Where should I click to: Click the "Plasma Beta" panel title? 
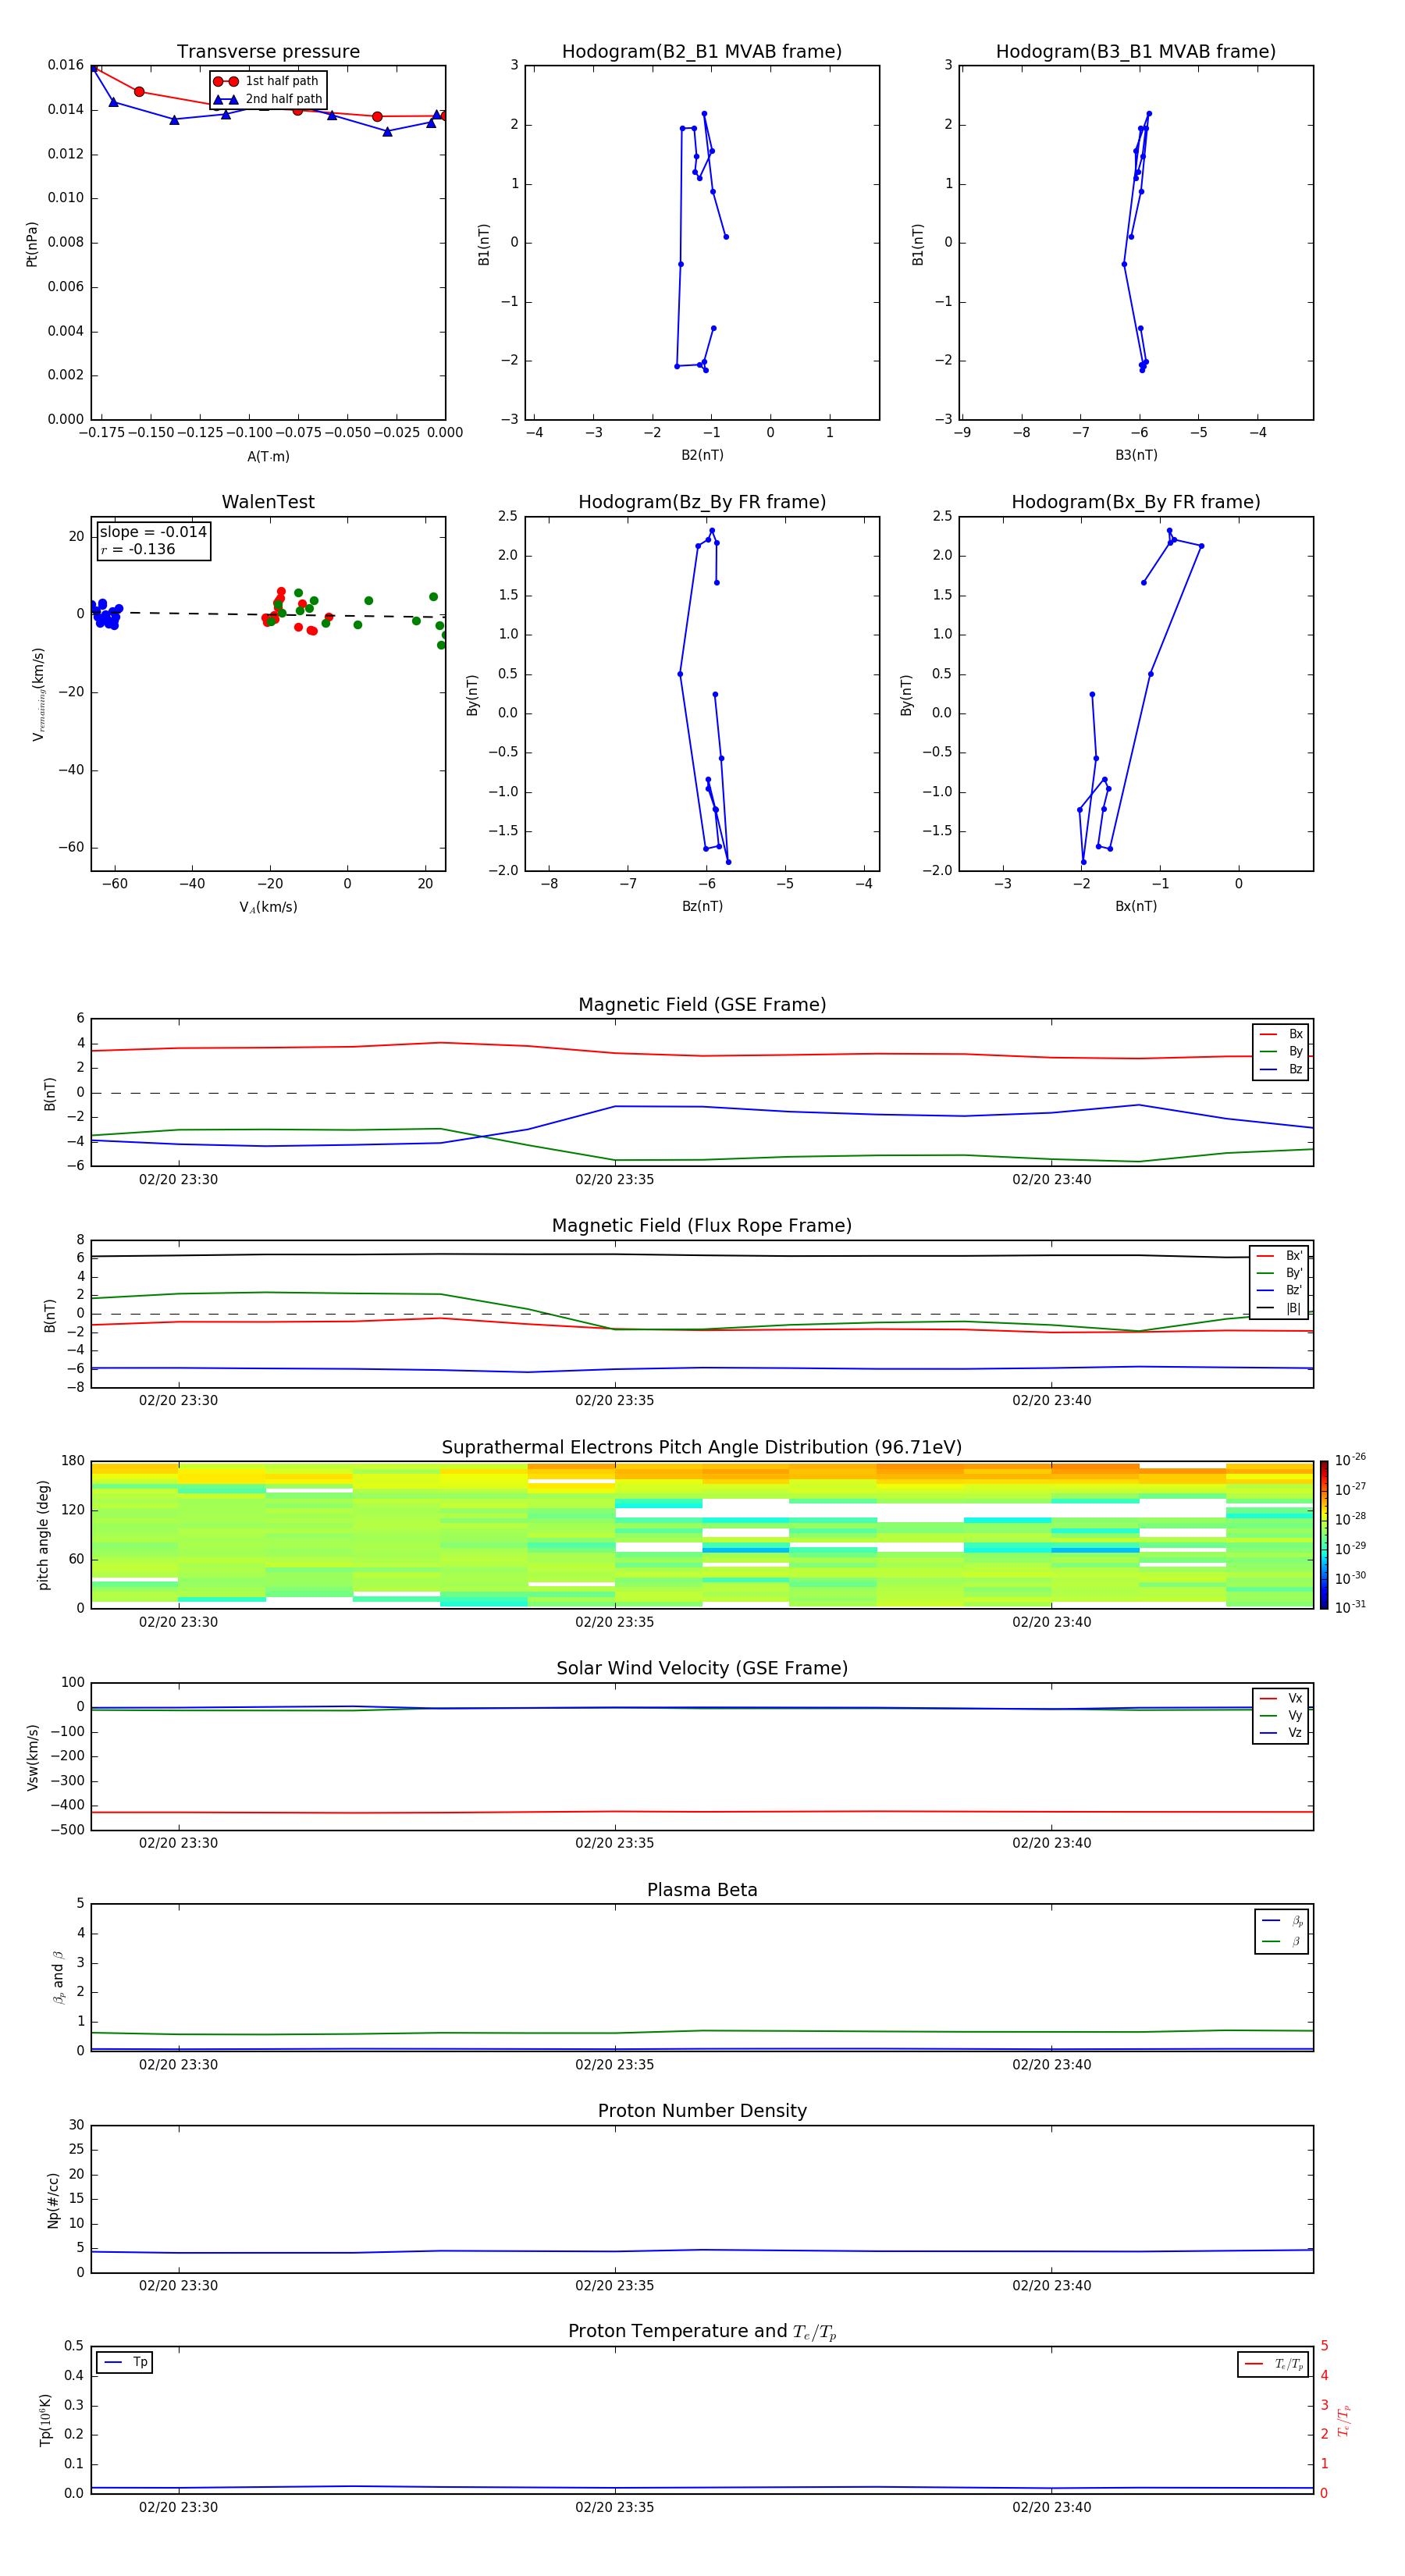[x=702, y=1890]
